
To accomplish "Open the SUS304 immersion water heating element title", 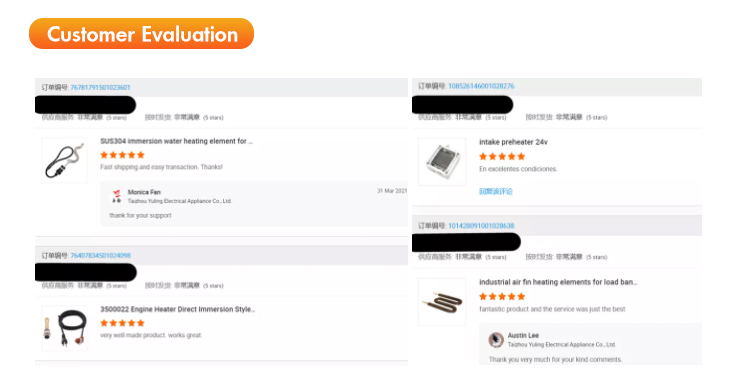I will tap(176, 141).
